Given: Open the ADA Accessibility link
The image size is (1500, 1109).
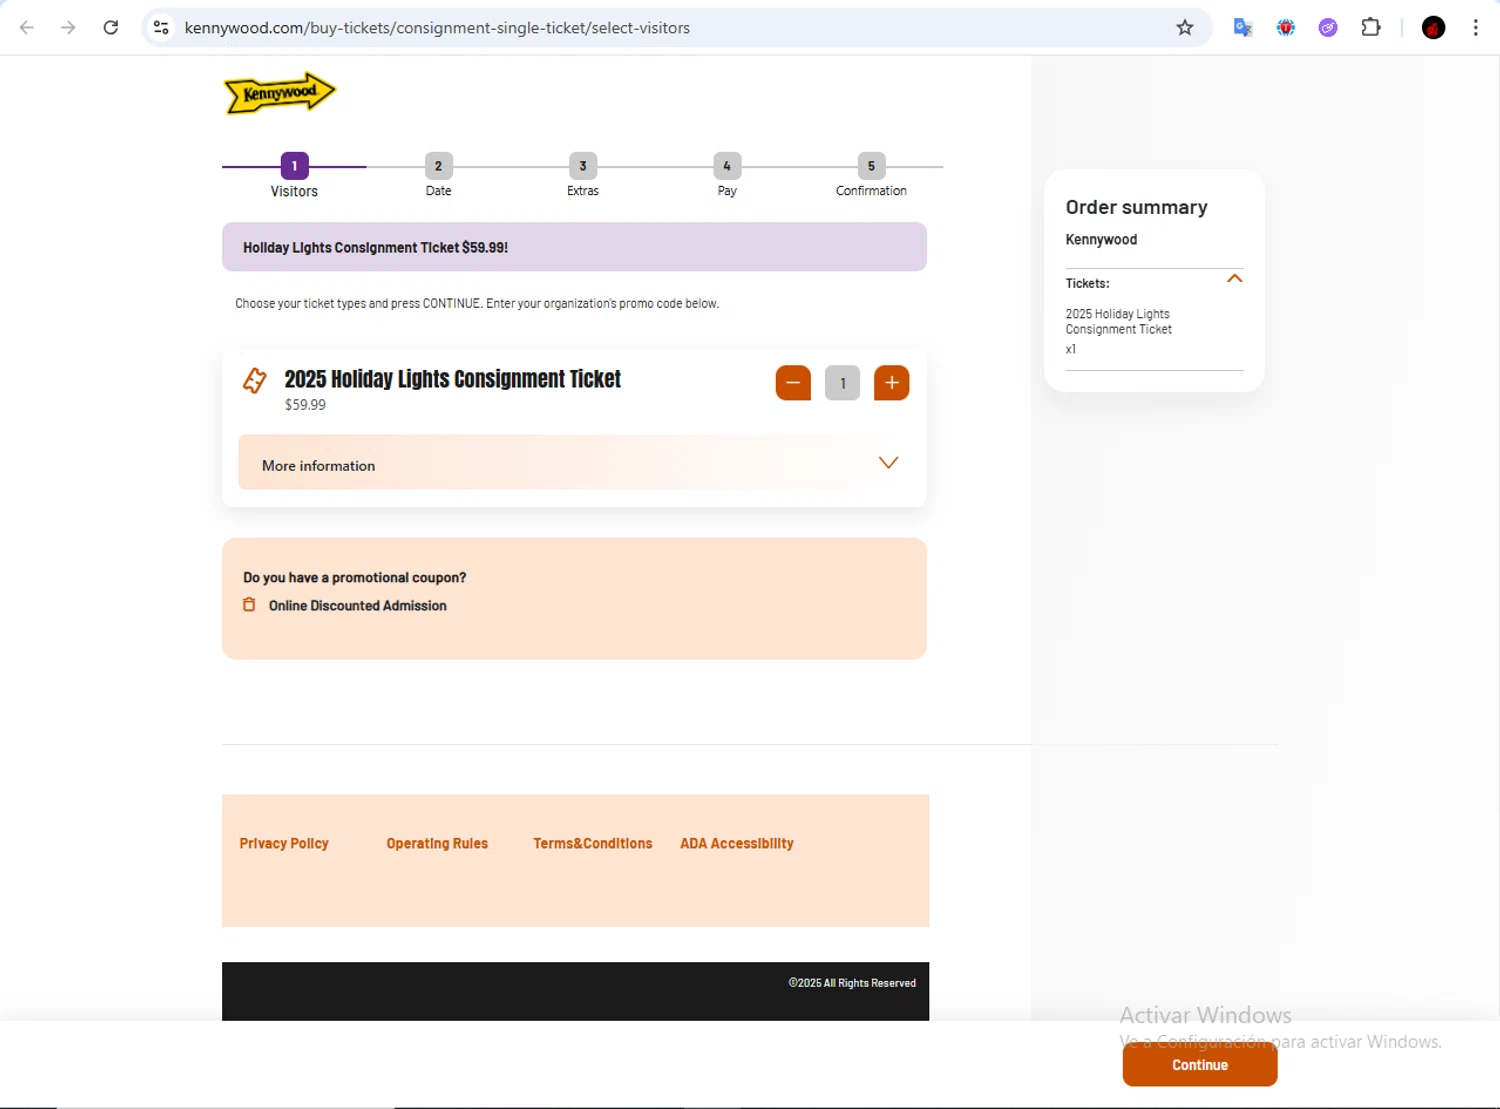Looking at the screenshot, I should click(x=737, y=844).
